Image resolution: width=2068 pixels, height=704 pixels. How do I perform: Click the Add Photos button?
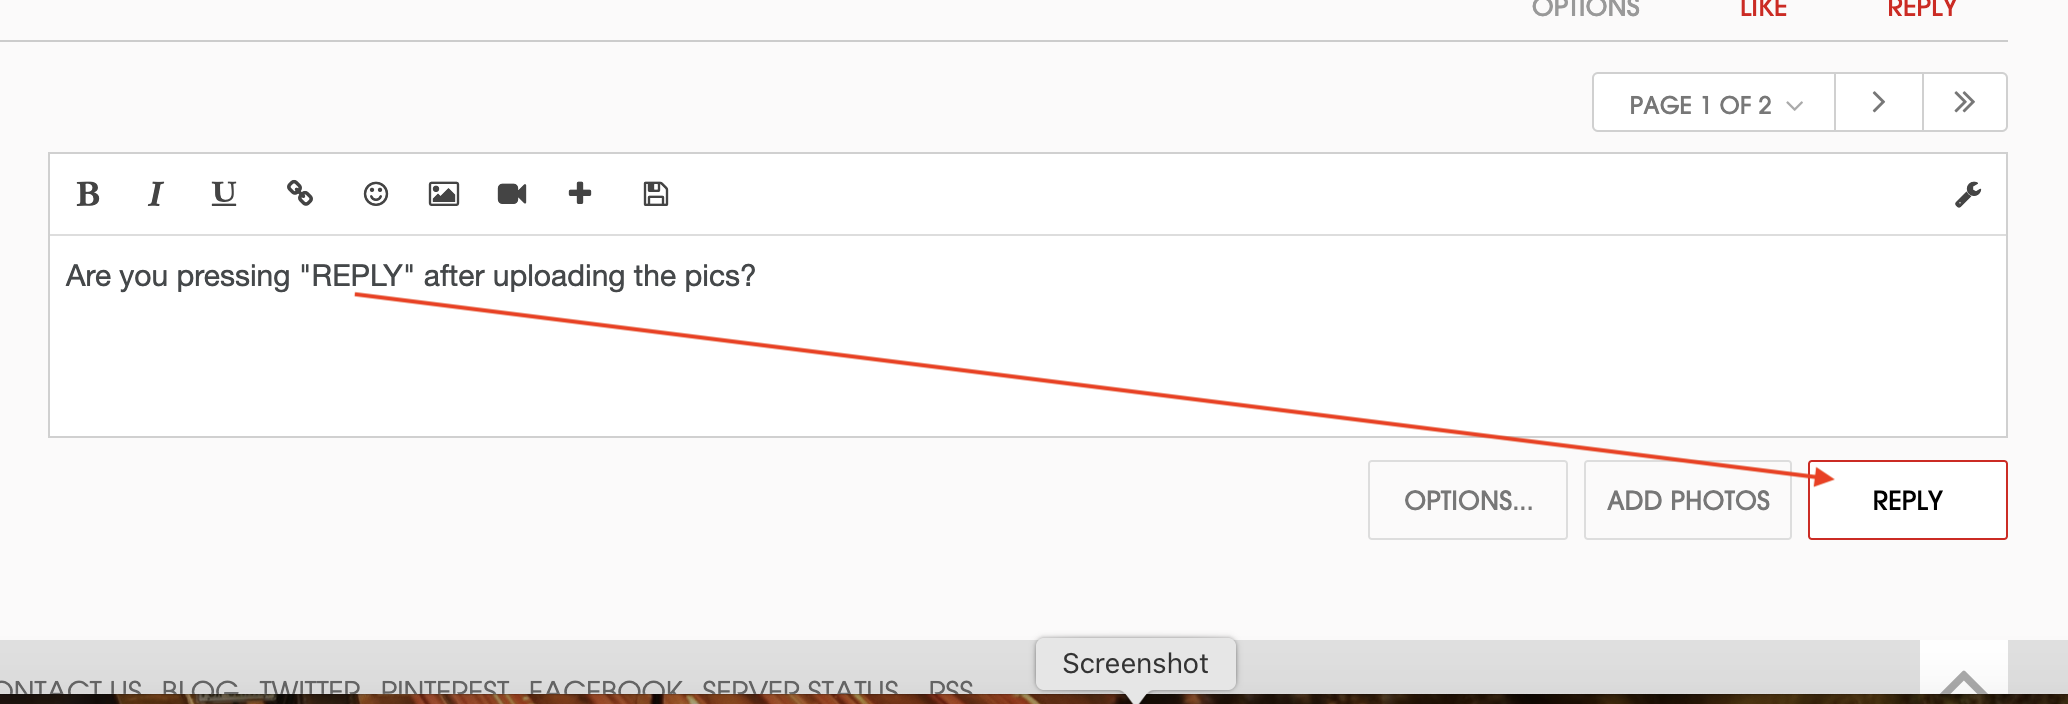[x=1688, y=500]
